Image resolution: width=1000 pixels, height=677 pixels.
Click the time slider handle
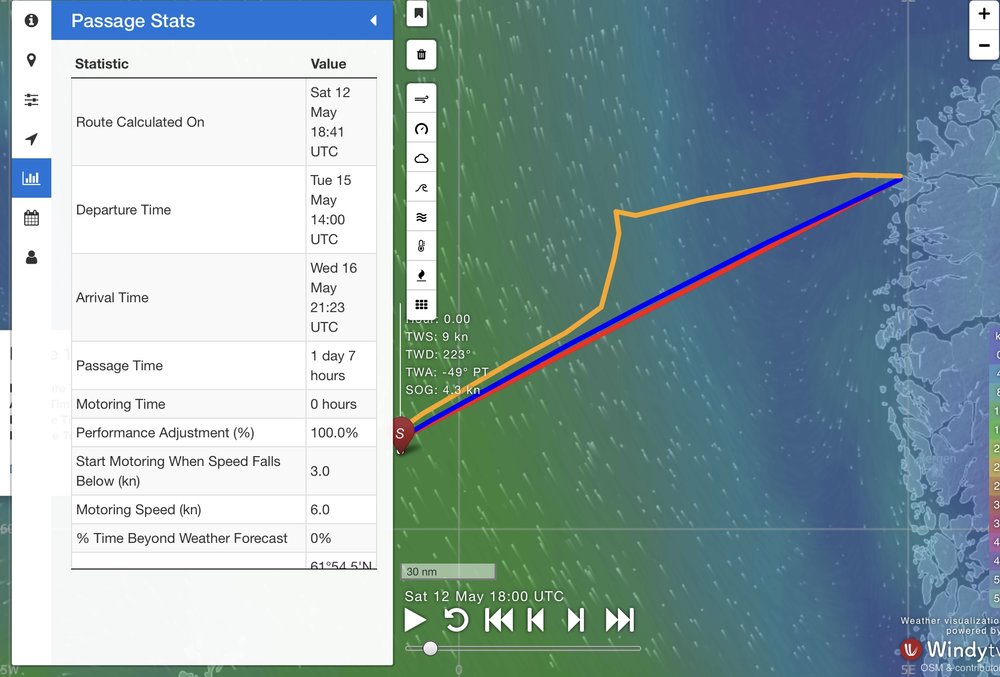click(x=430, y=648)
